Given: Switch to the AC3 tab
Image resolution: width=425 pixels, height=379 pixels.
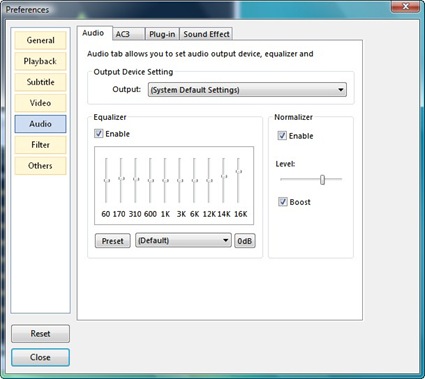Looking at the screenshot, I should click(x=128, y=34).
